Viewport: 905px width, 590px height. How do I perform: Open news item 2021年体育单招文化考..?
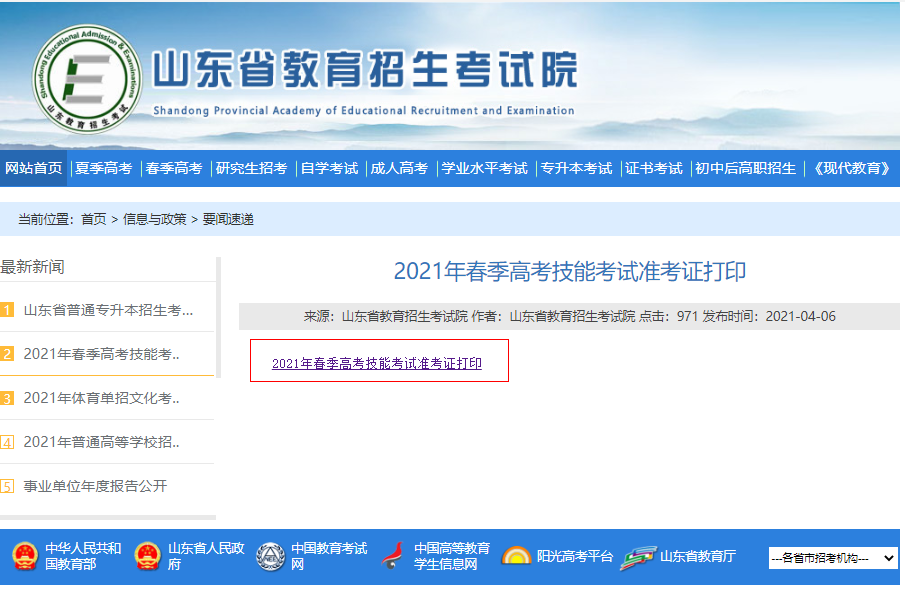tap(102, 398)
